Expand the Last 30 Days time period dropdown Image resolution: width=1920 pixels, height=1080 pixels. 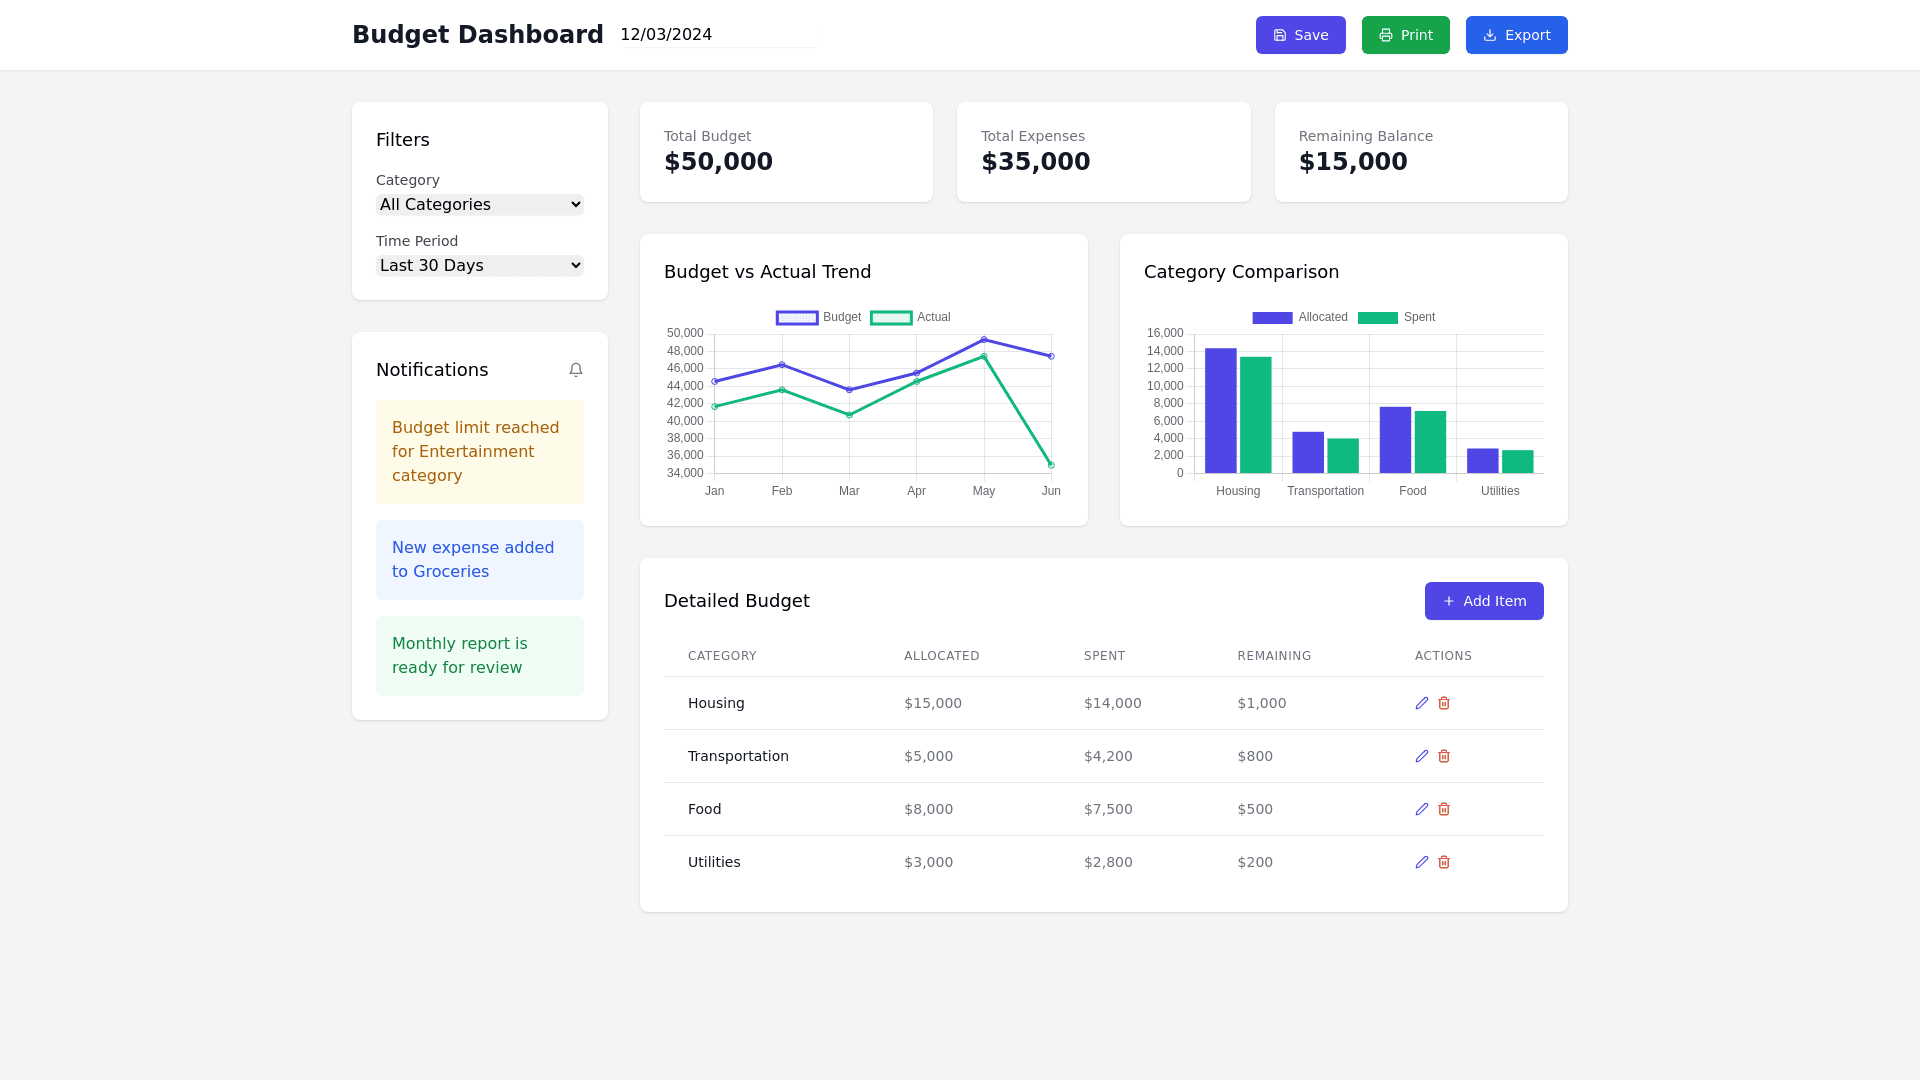click(480, 266)
